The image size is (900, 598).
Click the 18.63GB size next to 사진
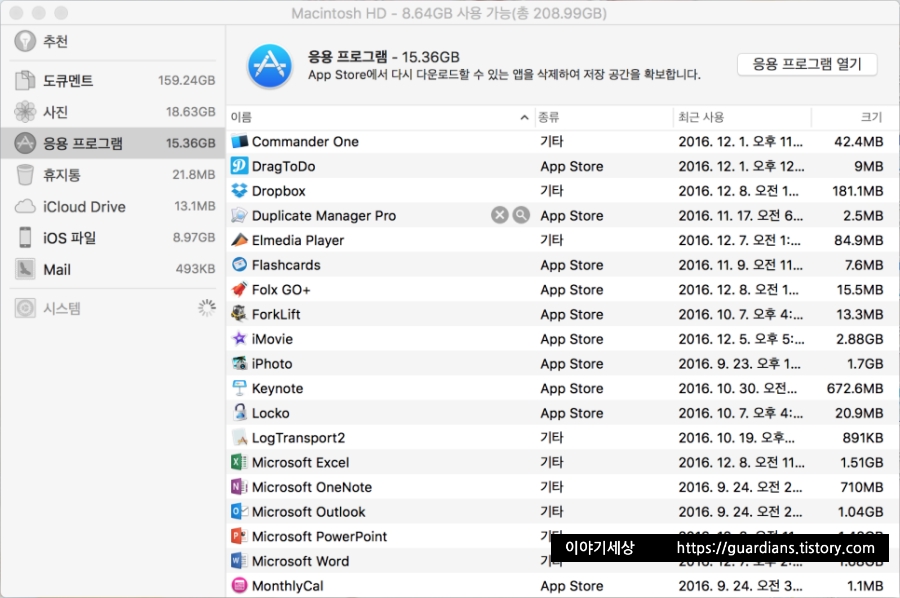[x=191, y=111]
